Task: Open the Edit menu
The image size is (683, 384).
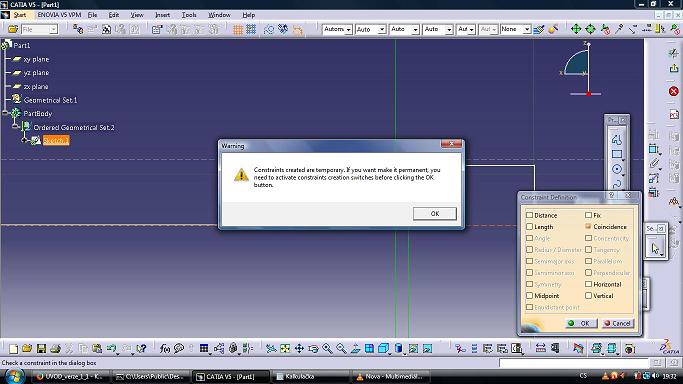Action: click(114, 15)
